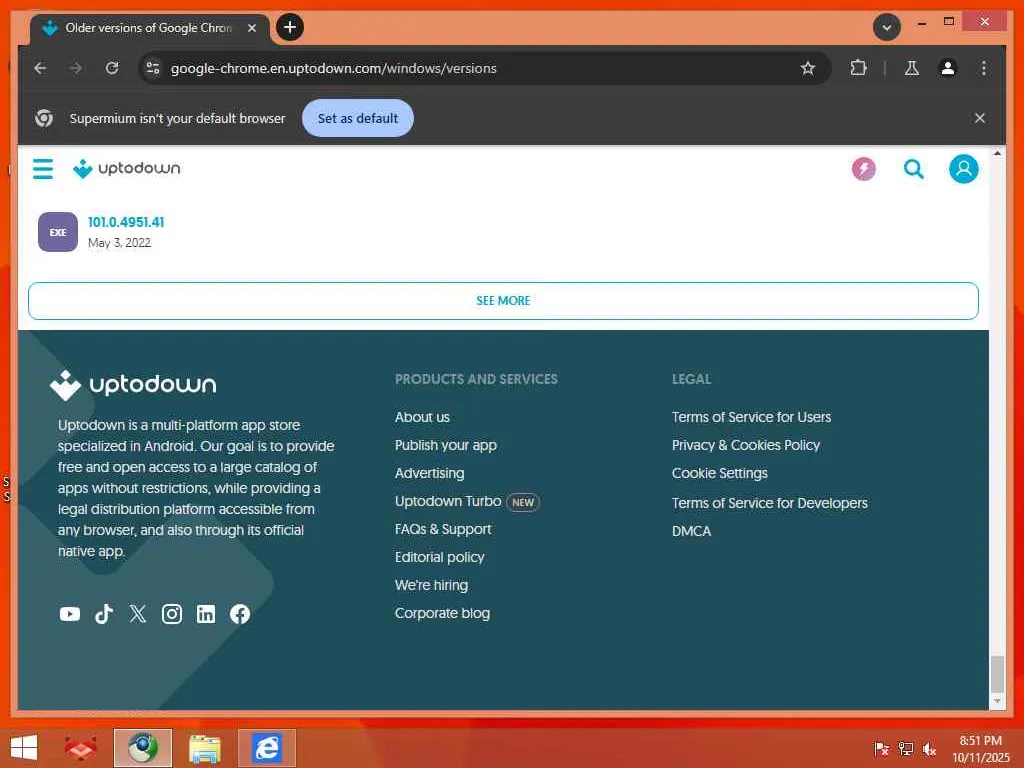Viewport: 1024px width, 768px height.
Task: Open Terms of Service for Users
Action: [751, 417]
